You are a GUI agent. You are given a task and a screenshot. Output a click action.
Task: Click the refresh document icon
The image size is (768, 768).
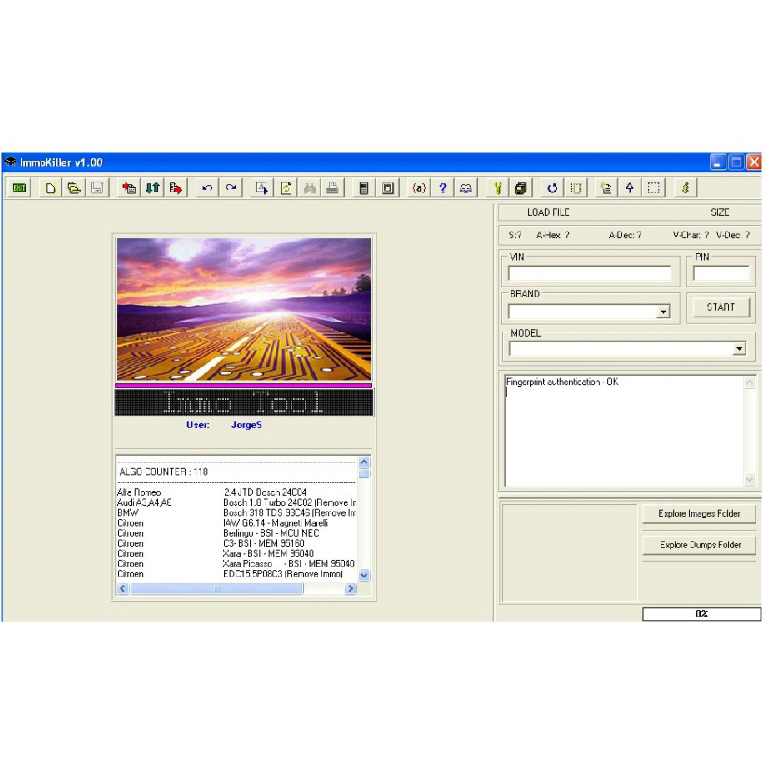click(x=286, y=188)
